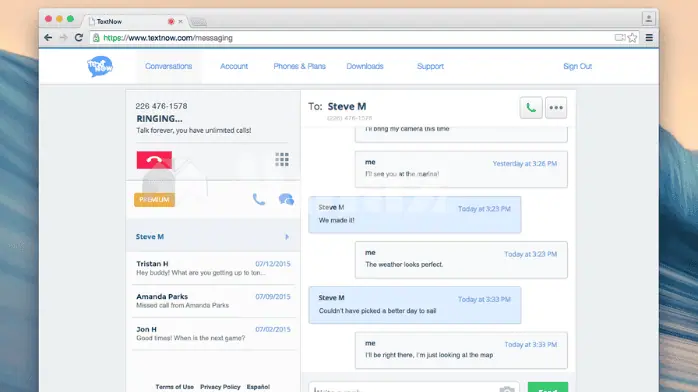Go forward in browser

[63, 38]
